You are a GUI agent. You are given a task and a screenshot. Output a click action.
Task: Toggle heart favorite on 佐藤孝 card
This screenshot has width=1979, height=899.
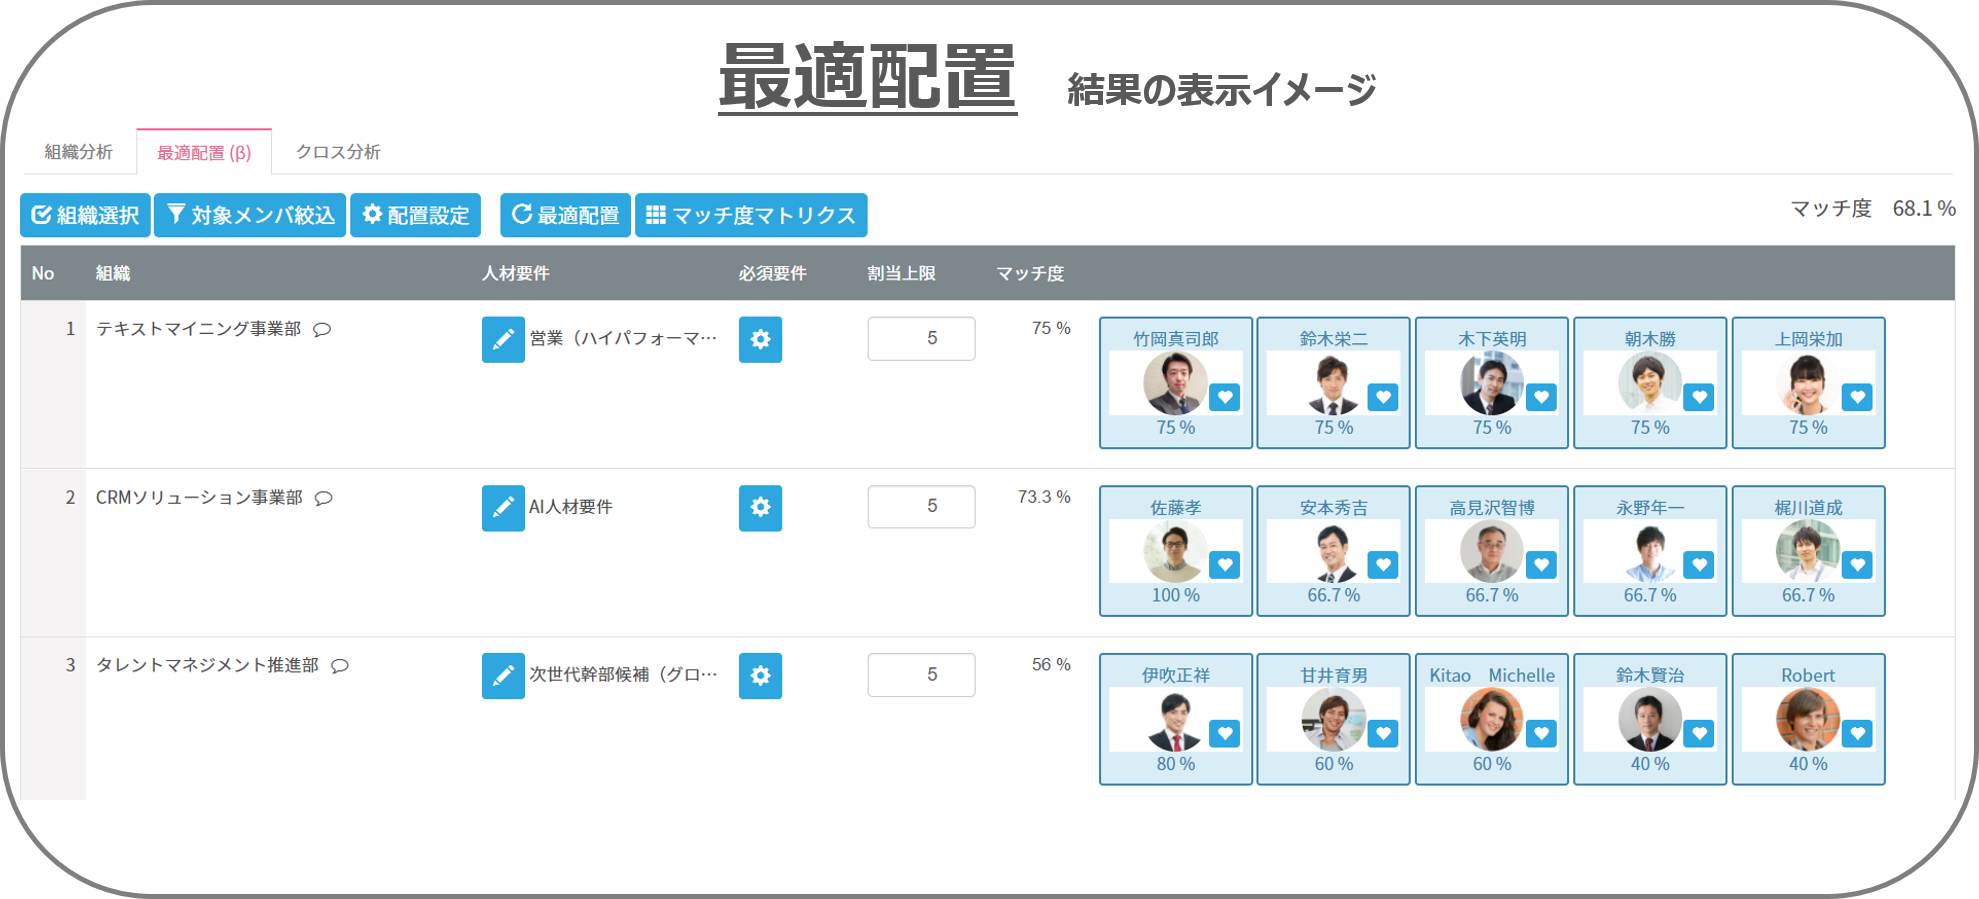pyautogui.click(x=1224, y=566)
